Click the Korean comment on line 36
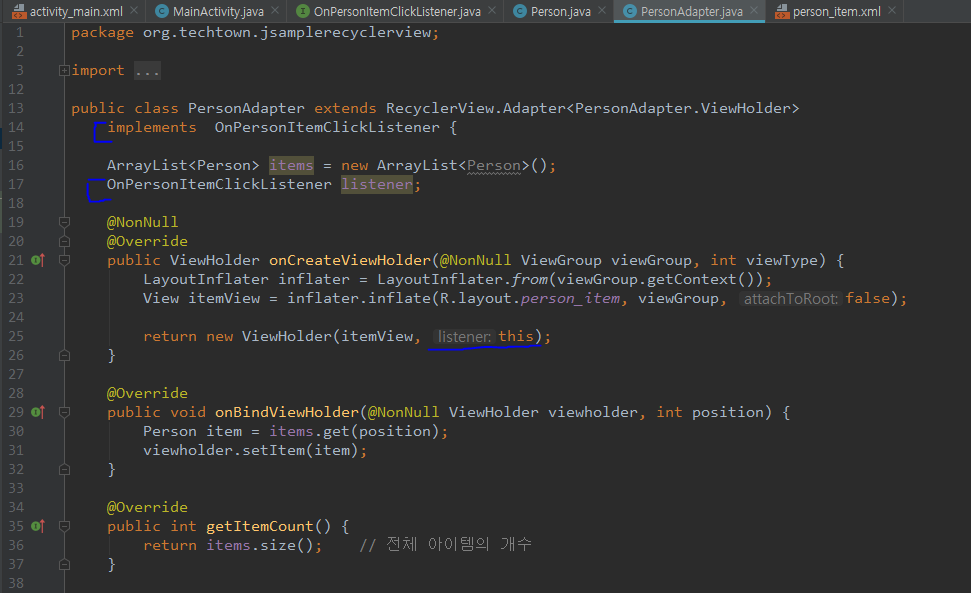This screenshot has width=971, height=593. (445, 545)
